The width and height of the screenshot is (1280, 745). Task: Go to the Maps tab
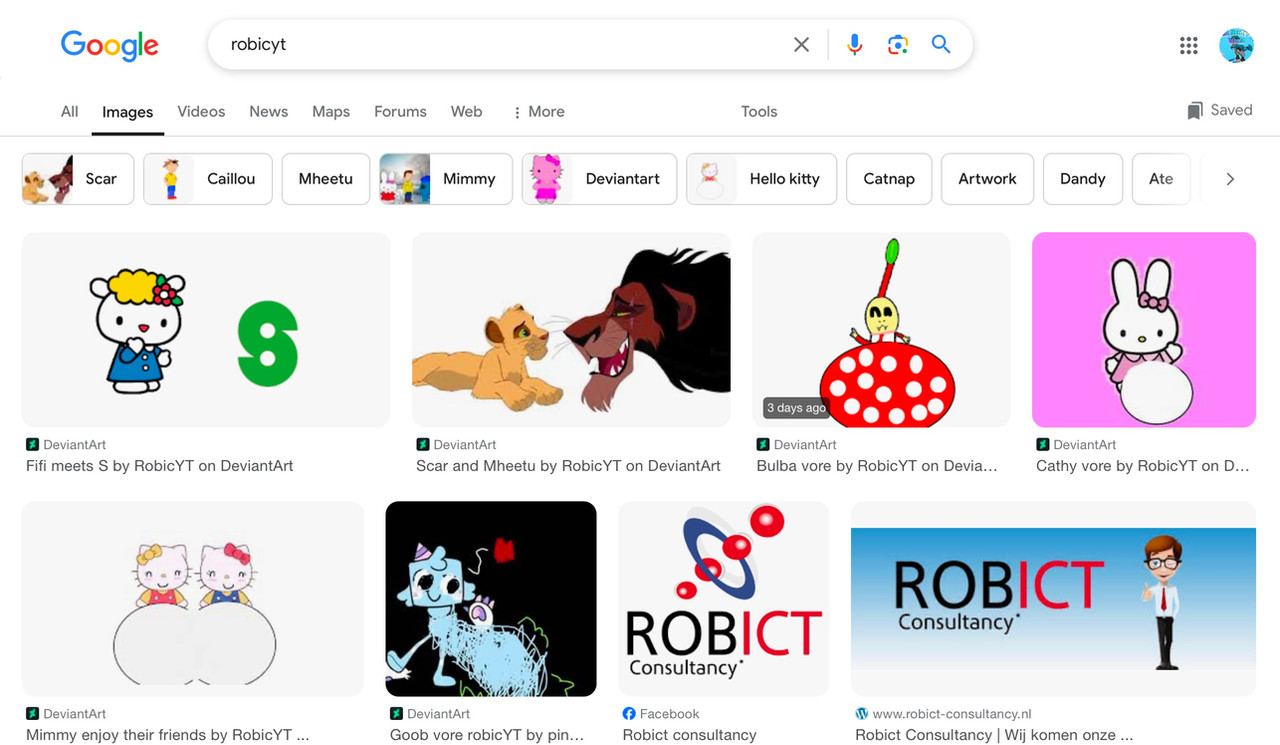point(331,112)
